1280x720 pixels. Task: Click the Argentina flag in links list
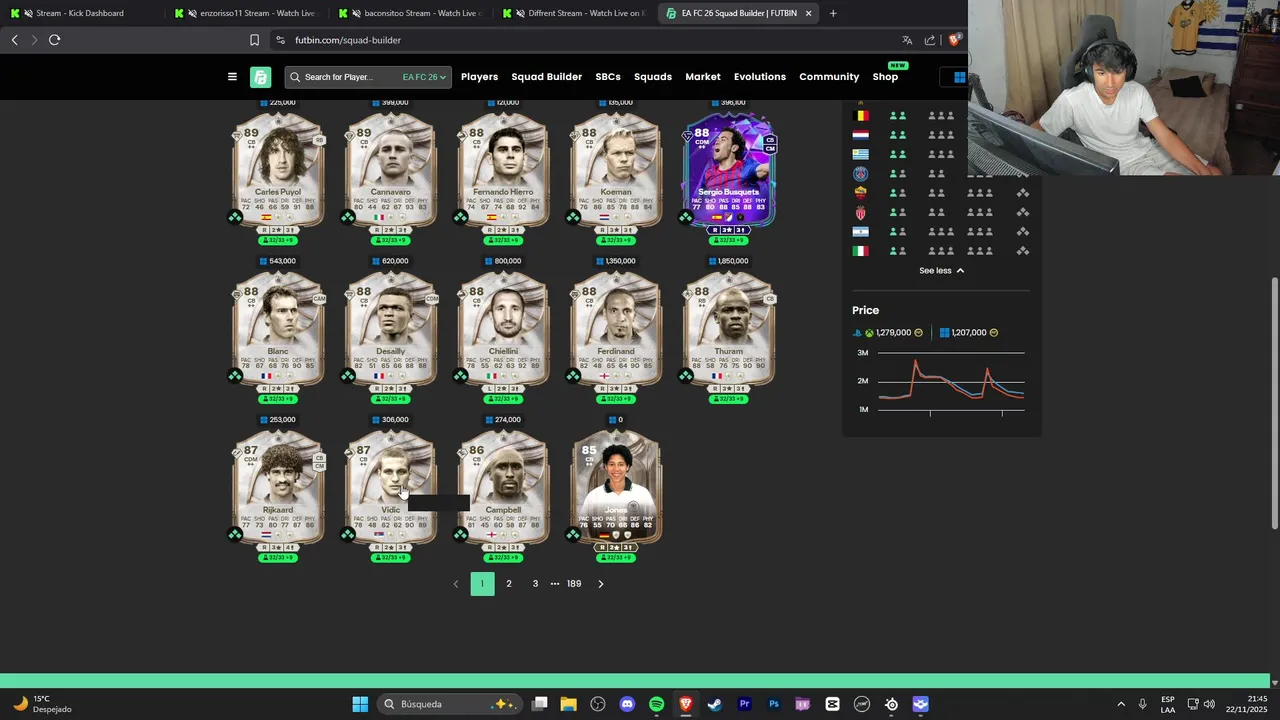coord(860,232)
